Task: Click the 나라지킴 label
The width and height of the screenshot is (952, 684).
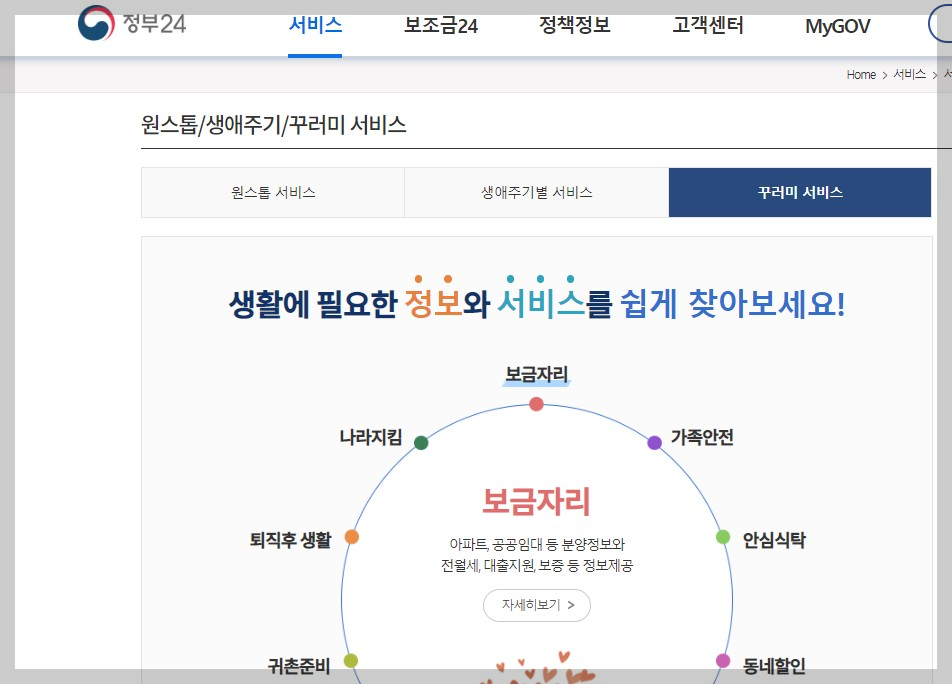Action: tap(371, 437)
